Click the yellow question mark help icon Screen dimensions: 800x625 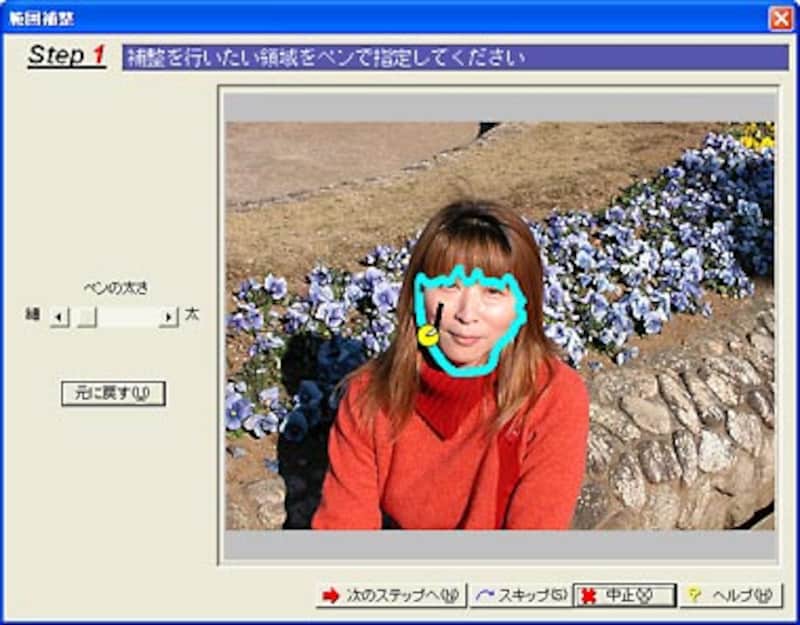coord(695,596)
